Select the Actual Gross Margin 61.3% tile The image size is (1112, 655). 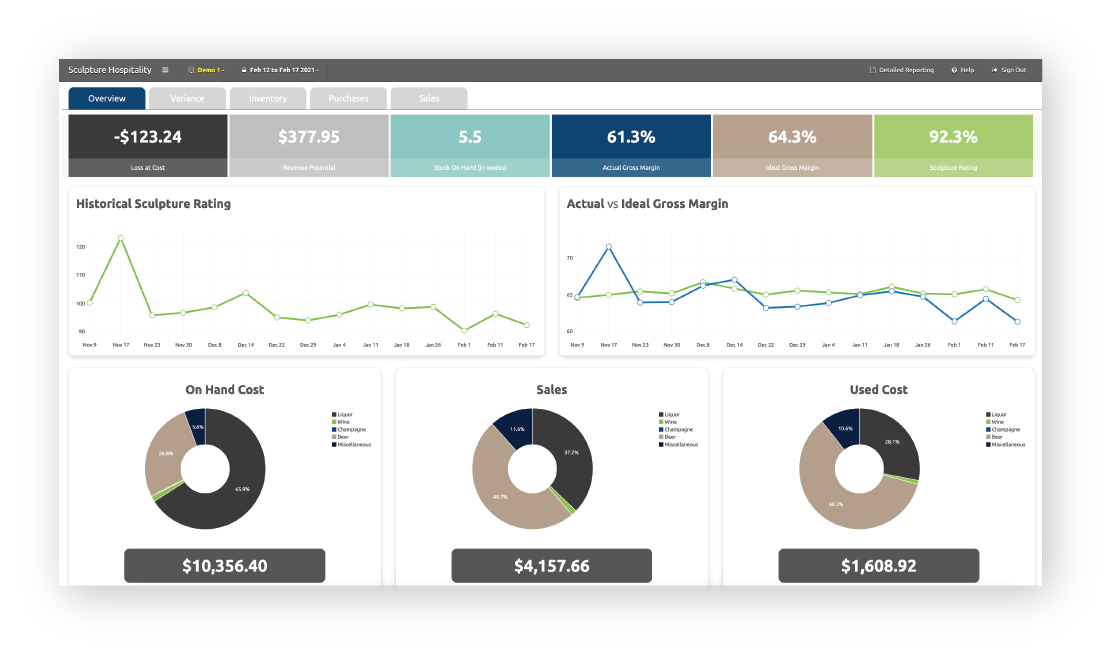point(631,145)
